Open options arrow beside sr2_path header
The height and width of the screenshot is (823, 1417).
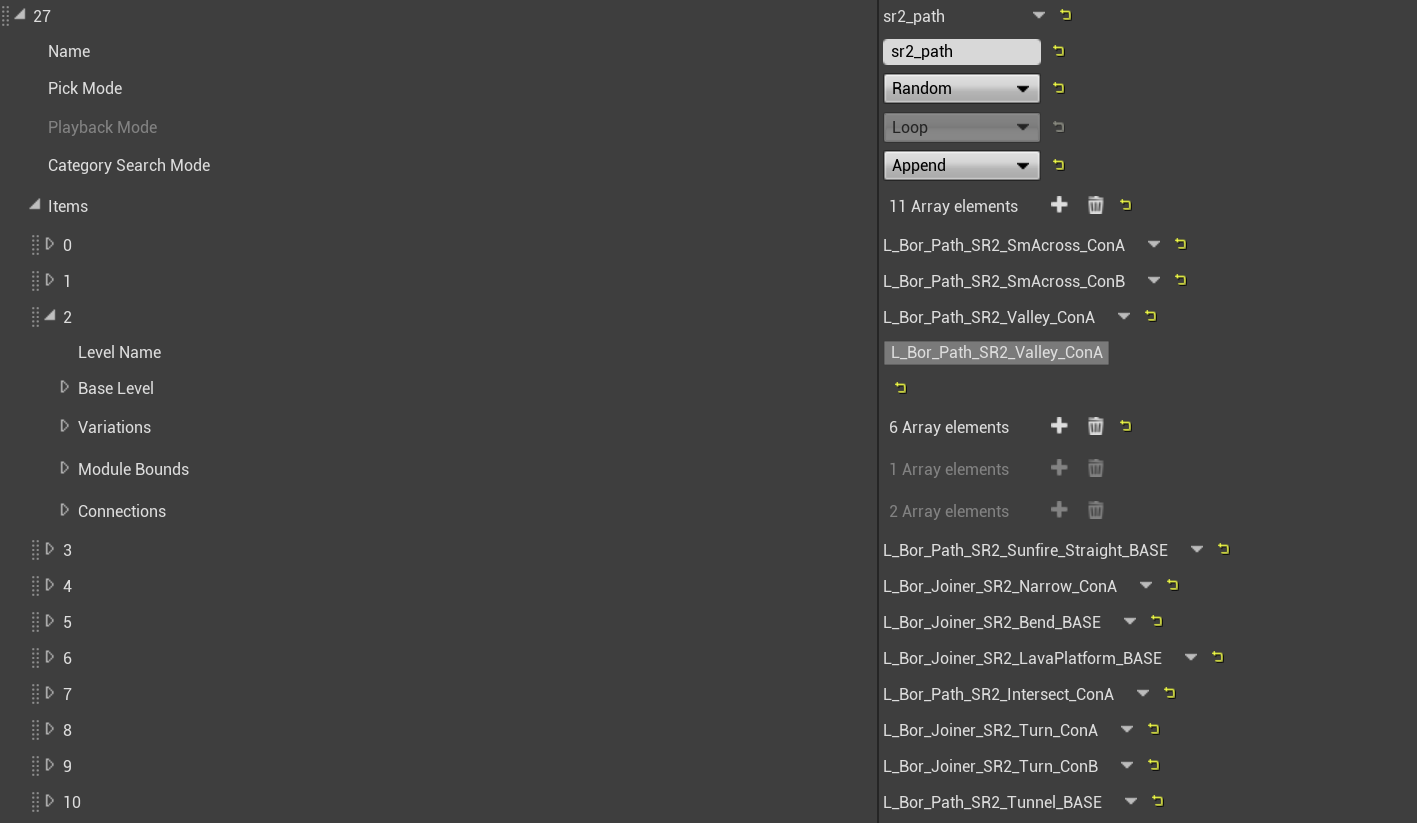(x=1039, y=15)
